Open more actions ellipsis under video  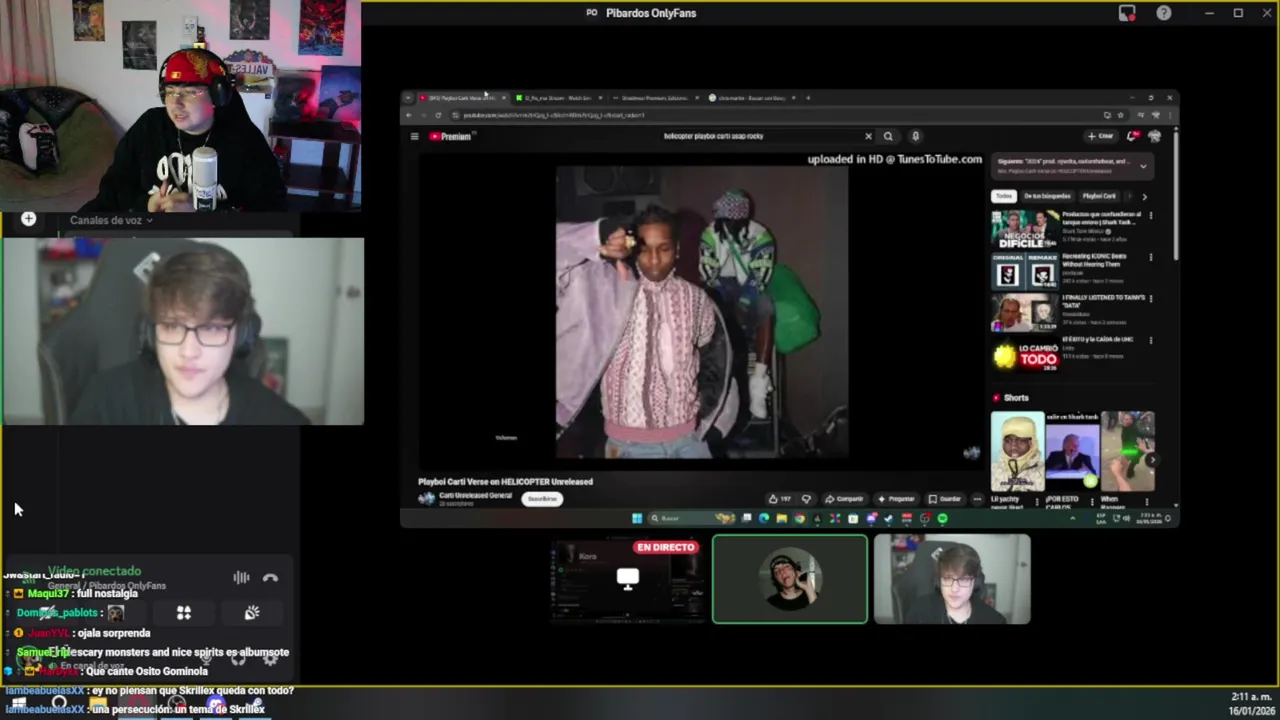coord(977,499)
